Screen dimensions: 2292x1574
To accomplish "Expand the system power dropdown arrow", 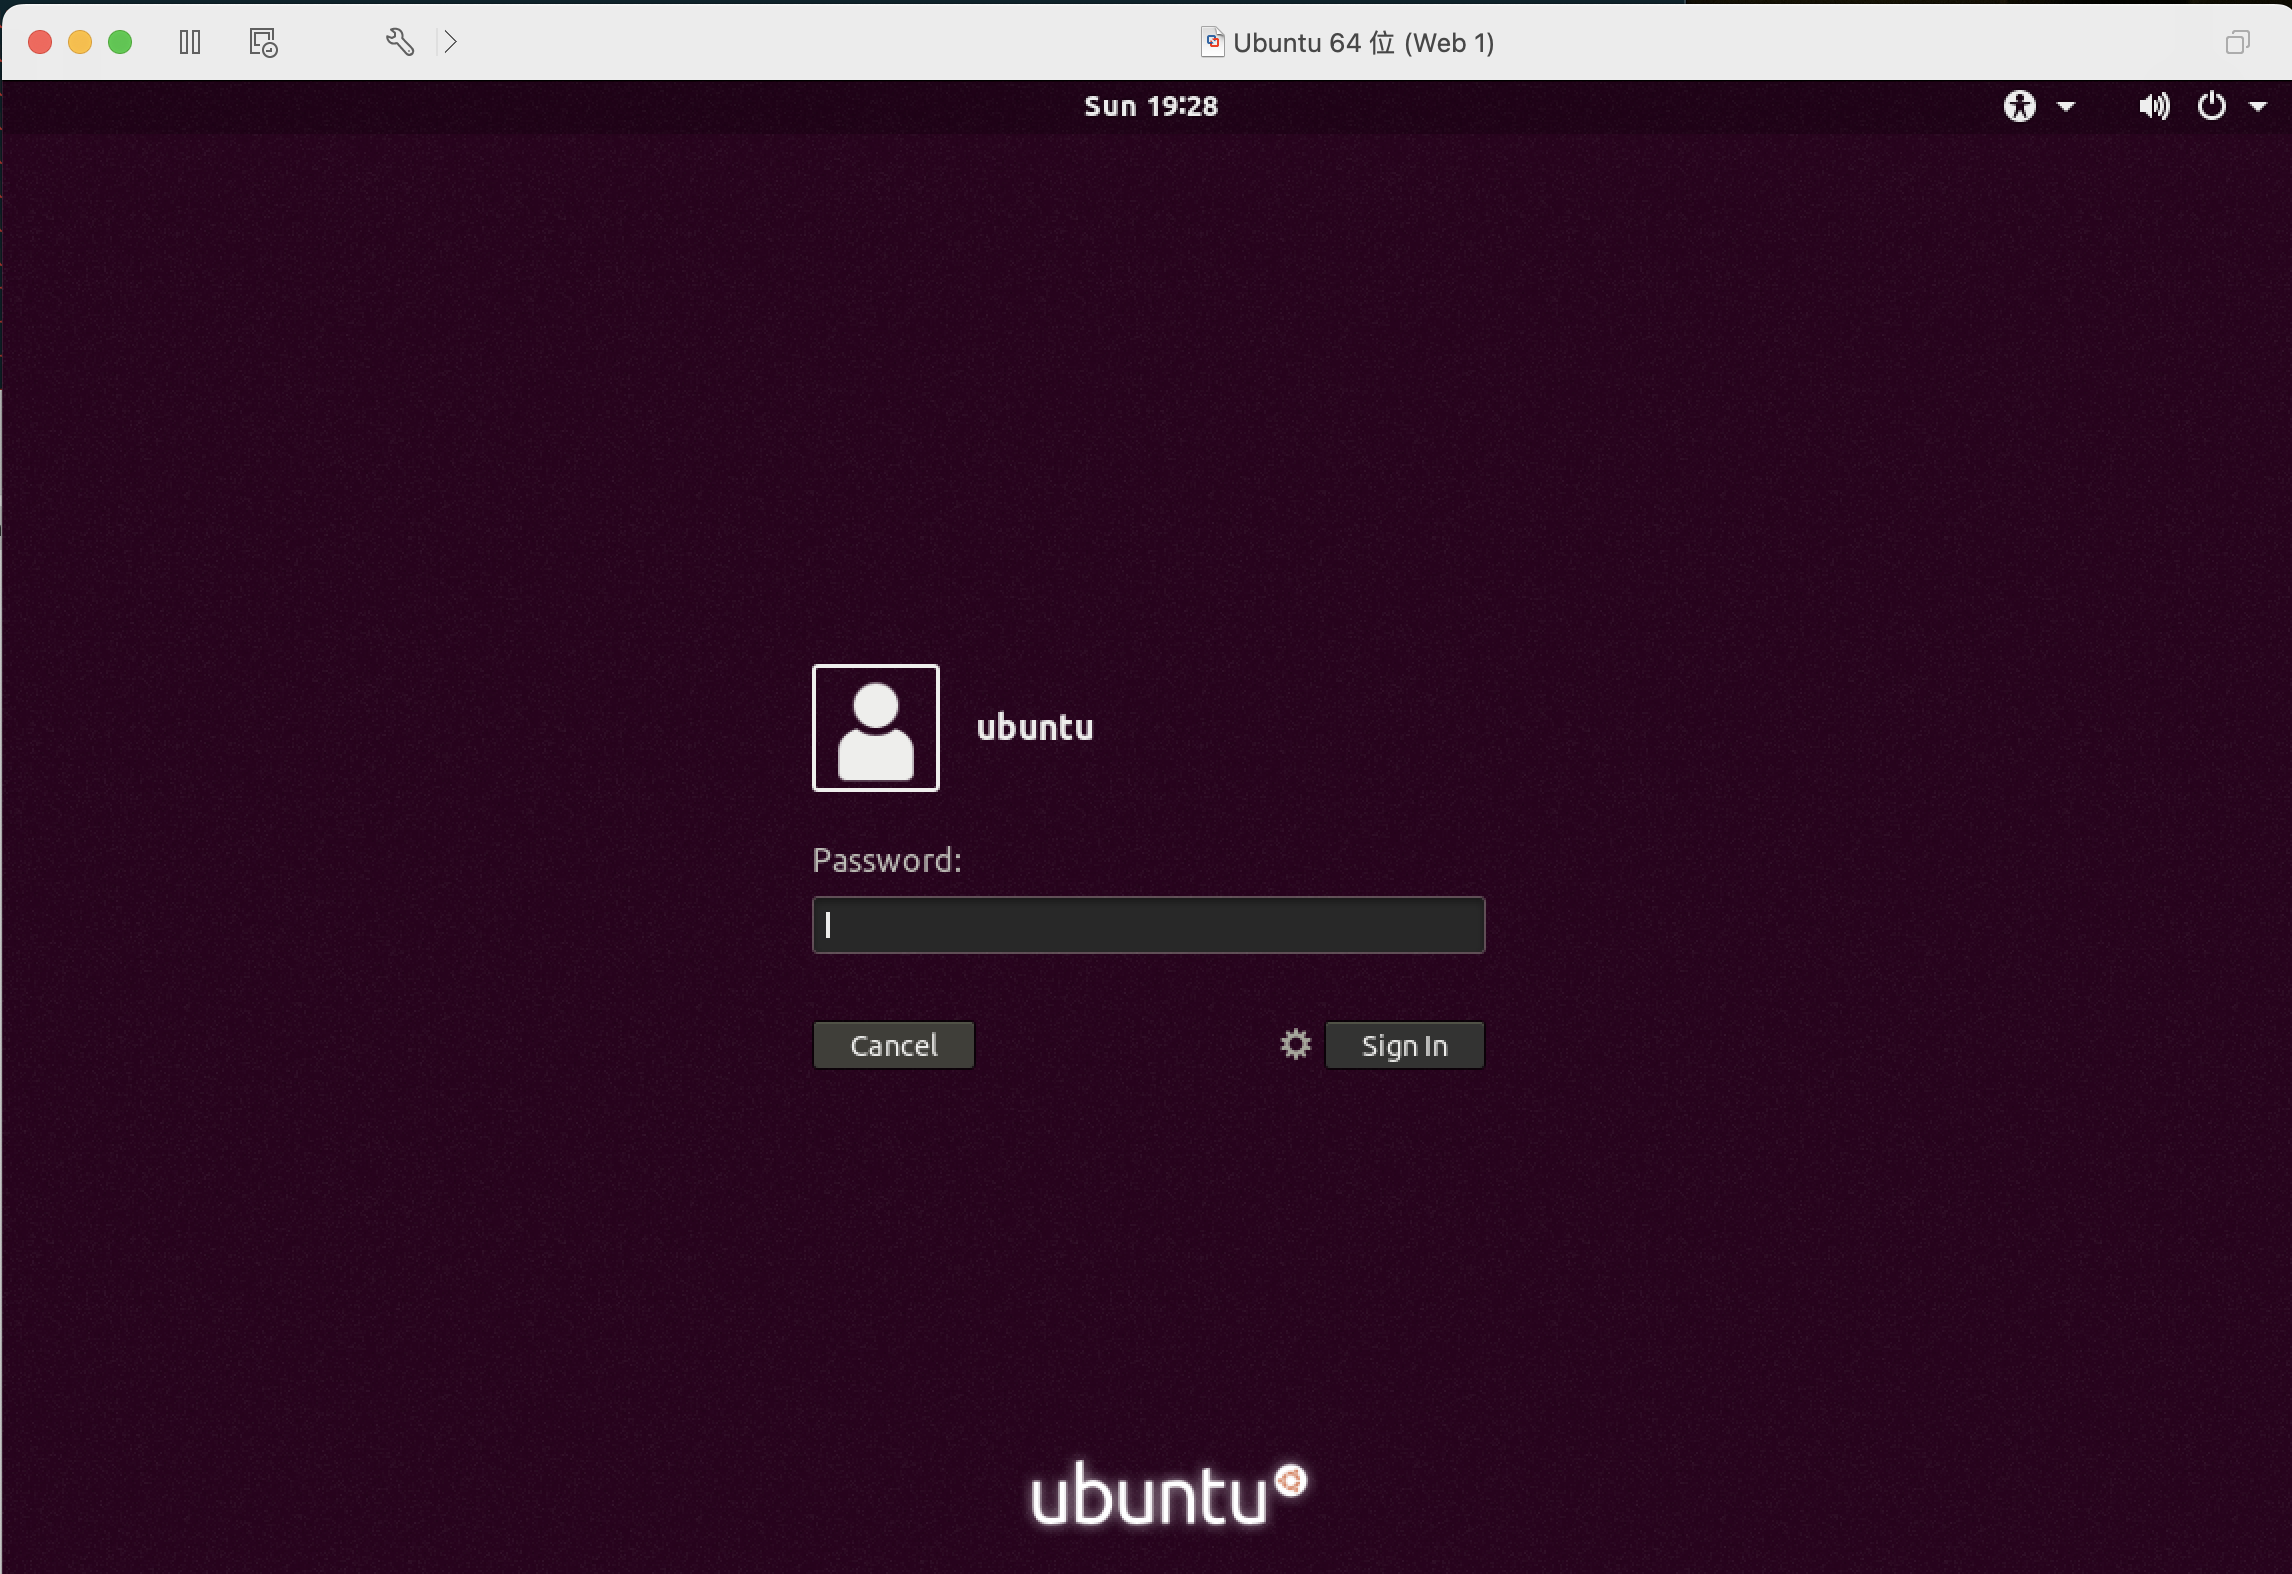I will coord(2258,106).
